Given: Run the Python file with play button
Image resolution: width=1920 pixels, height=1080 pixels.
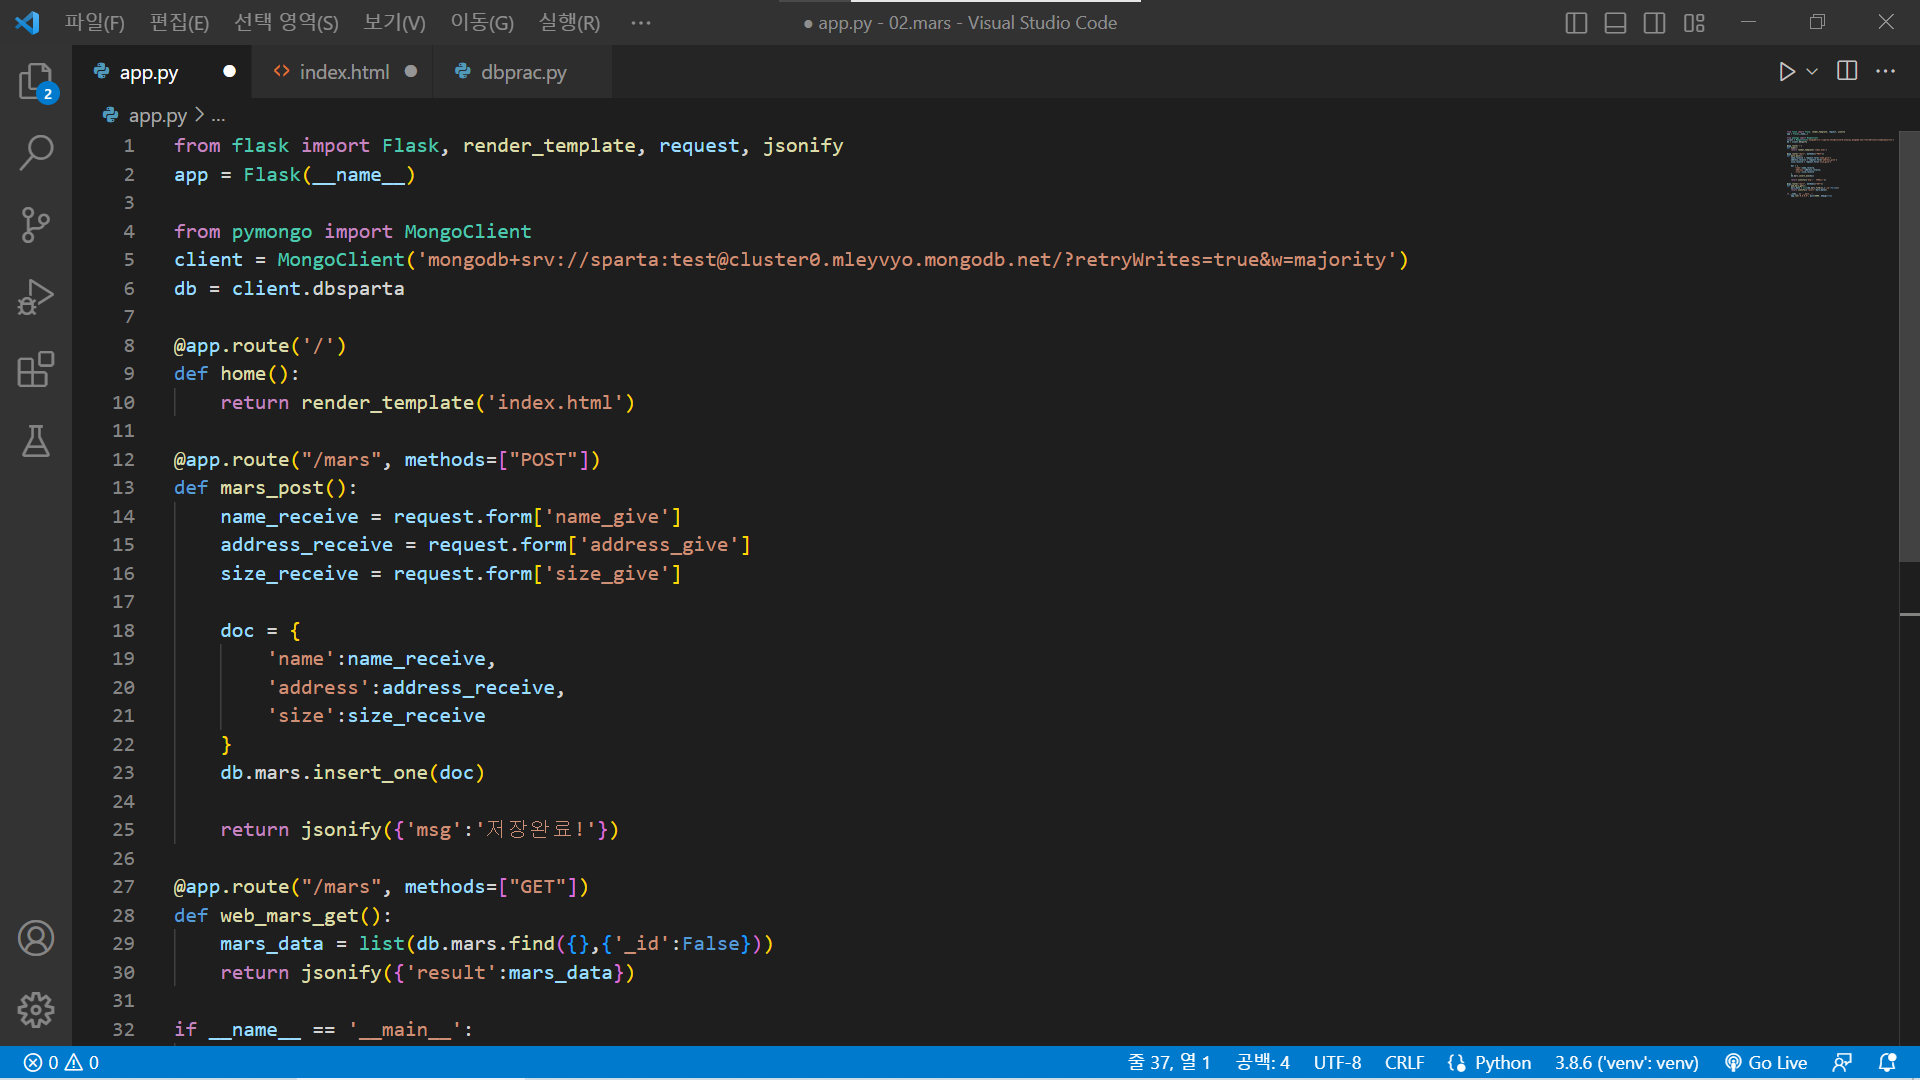Looking at the screenshot, I should (1786, 71).
